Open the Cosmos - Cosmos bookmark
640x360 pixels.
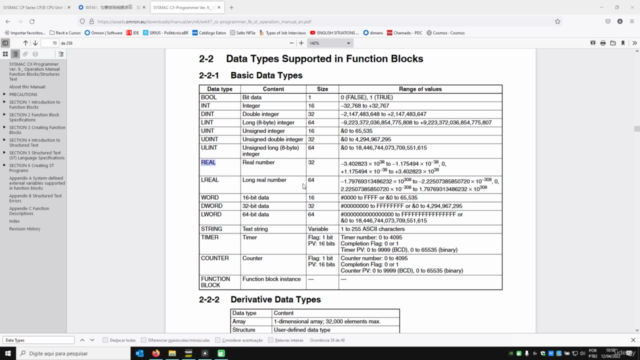point(446,33)
